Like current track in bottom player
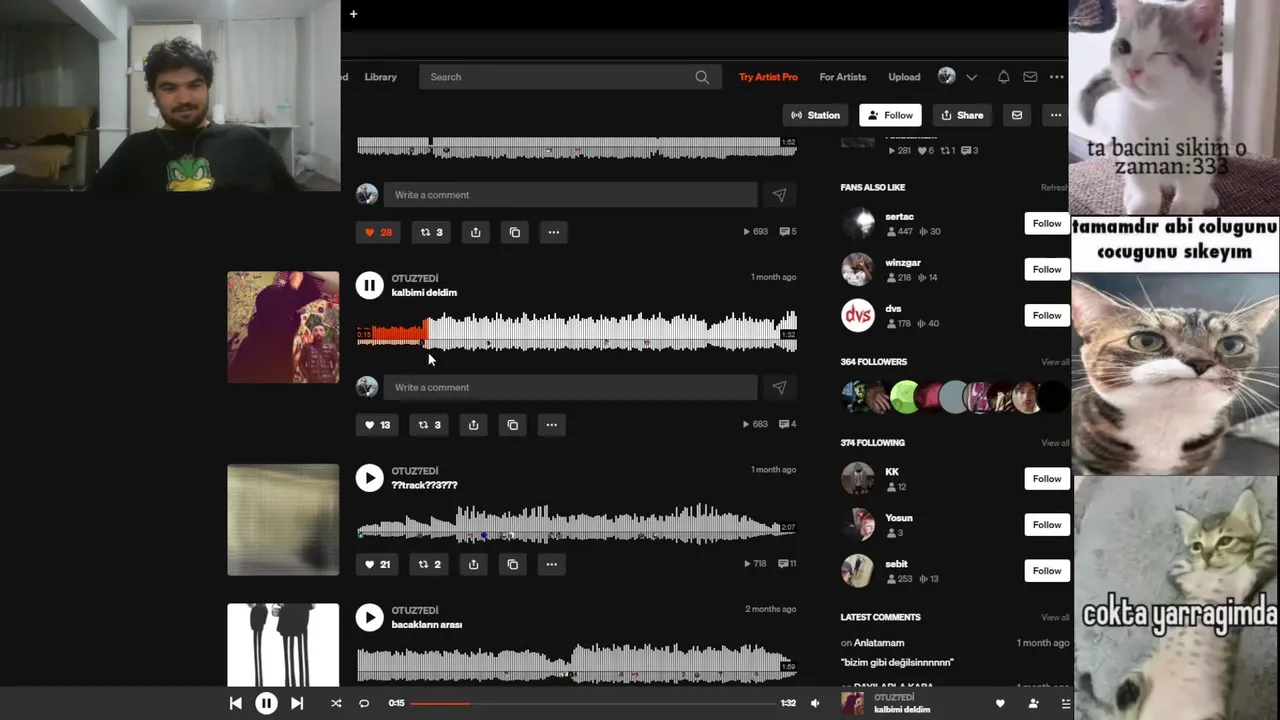 (1000, 703)
